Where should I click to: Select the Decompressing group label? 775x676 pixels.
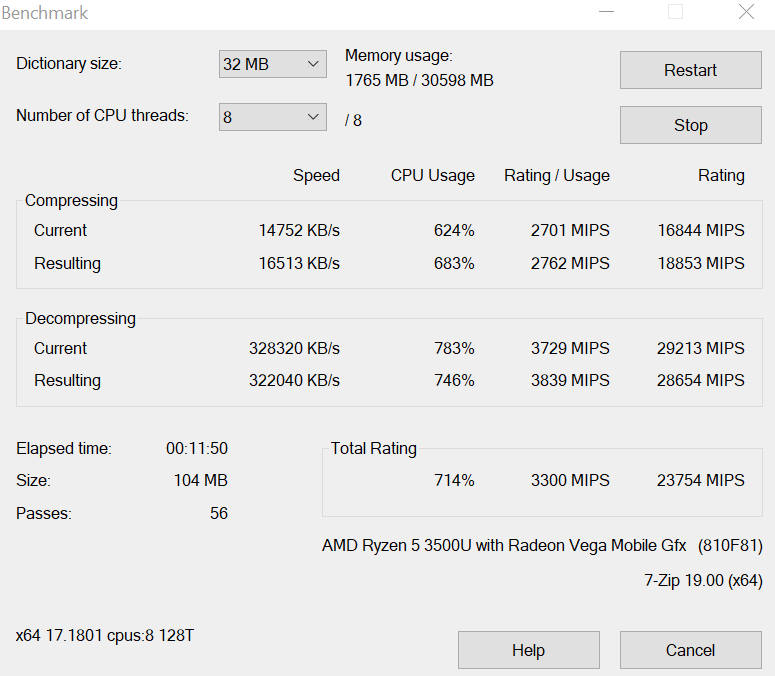click(80, 318)
